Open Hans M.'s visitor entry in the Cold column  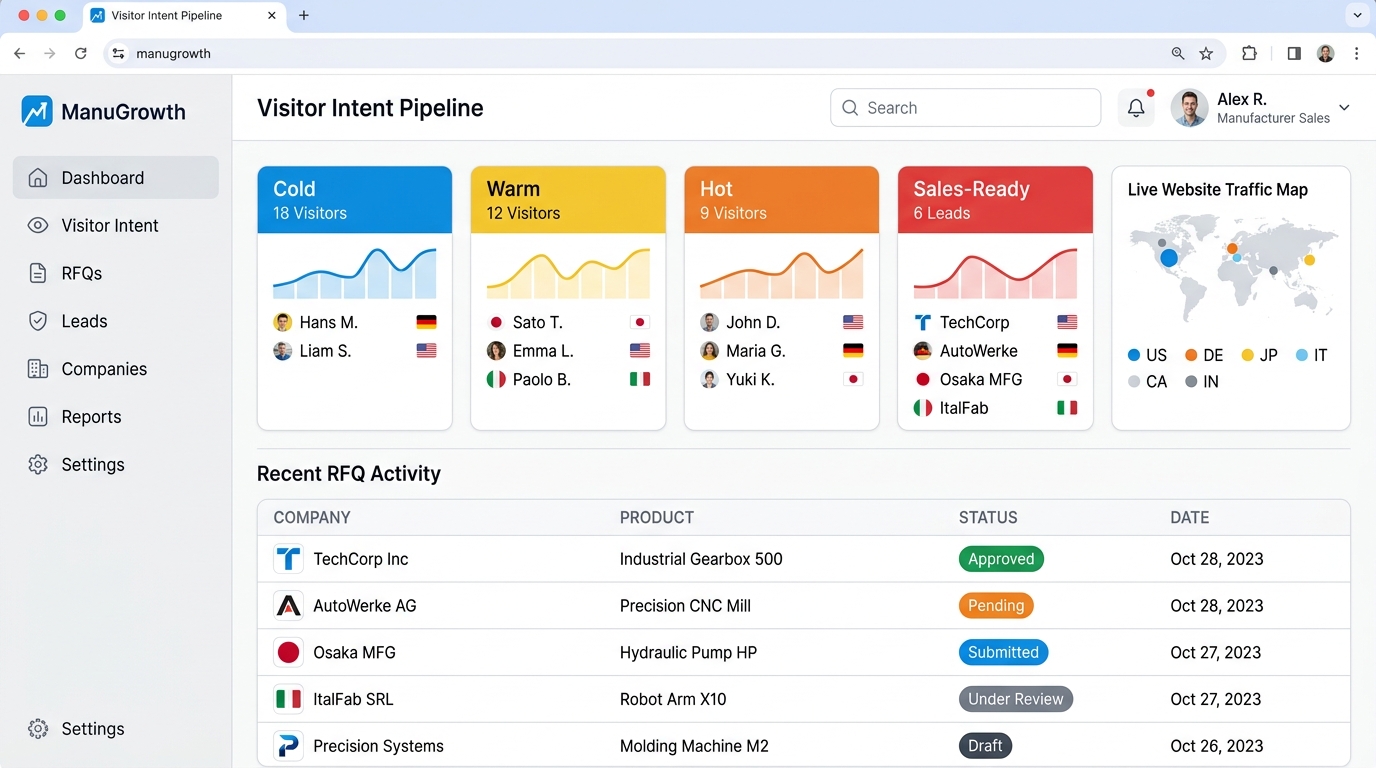[327, 322]
